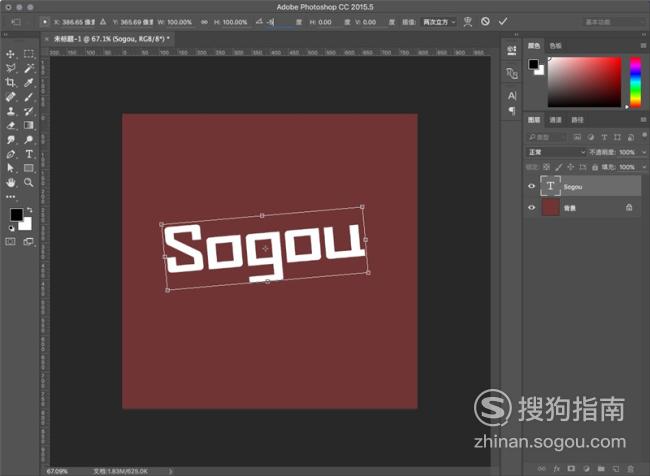
Task: Open the interpolation method dropdown
Action: click(x=439, y=22)
